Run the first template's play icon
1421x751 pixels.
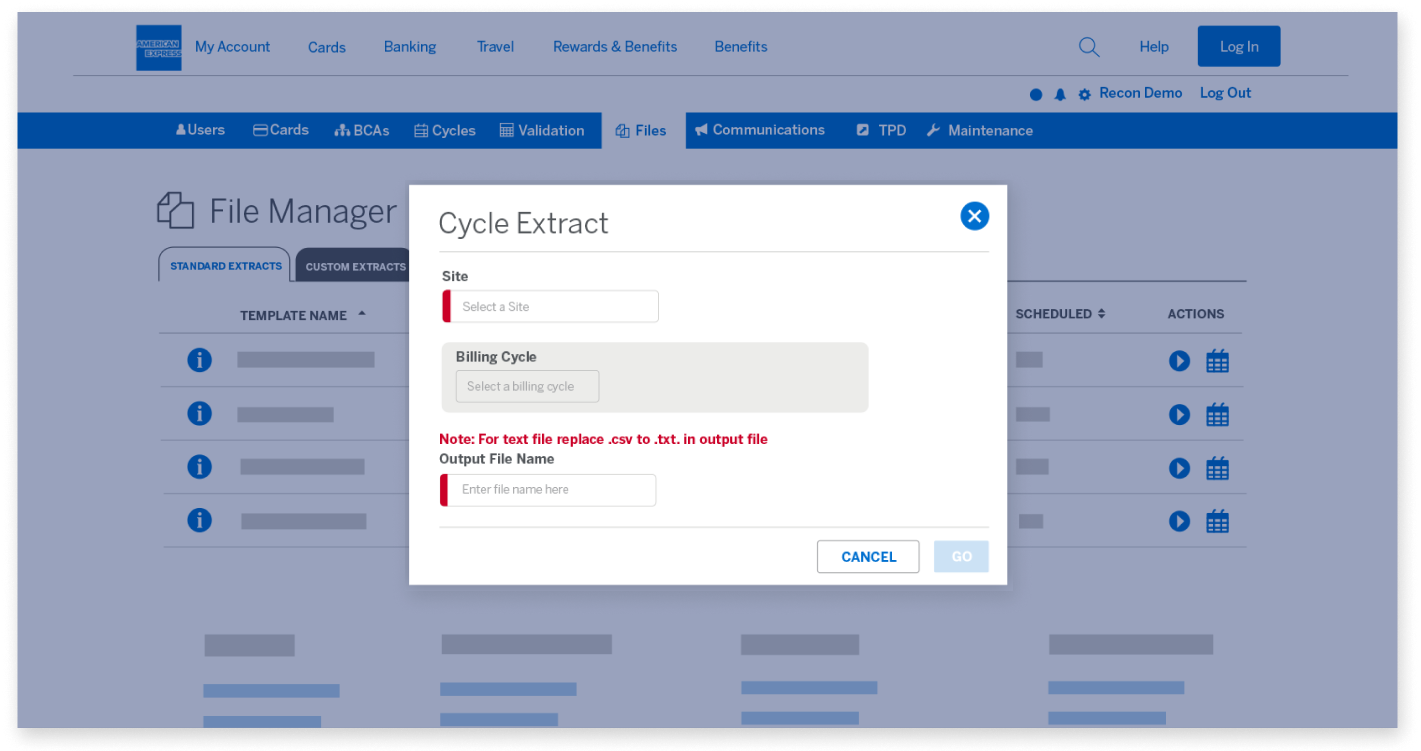(x=1179, y=361)
